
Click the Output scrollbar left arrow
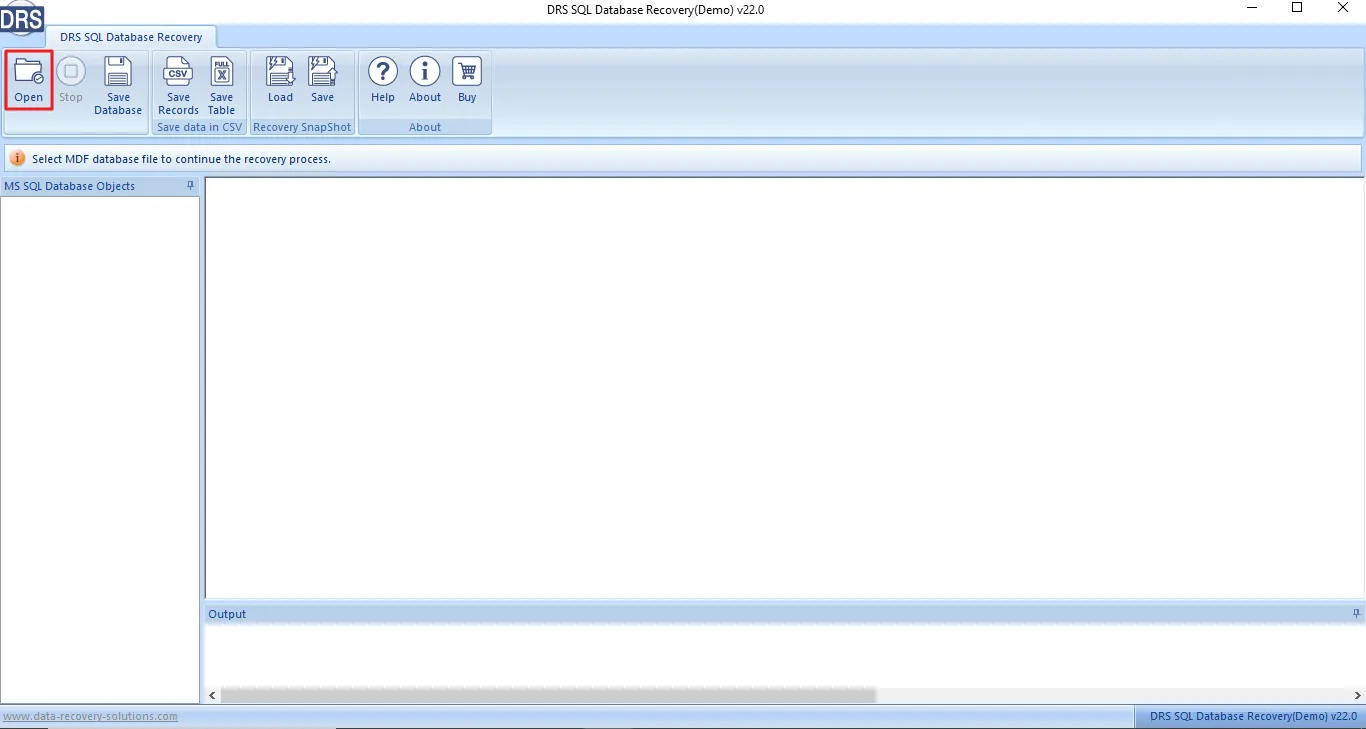tap(211, 695)
